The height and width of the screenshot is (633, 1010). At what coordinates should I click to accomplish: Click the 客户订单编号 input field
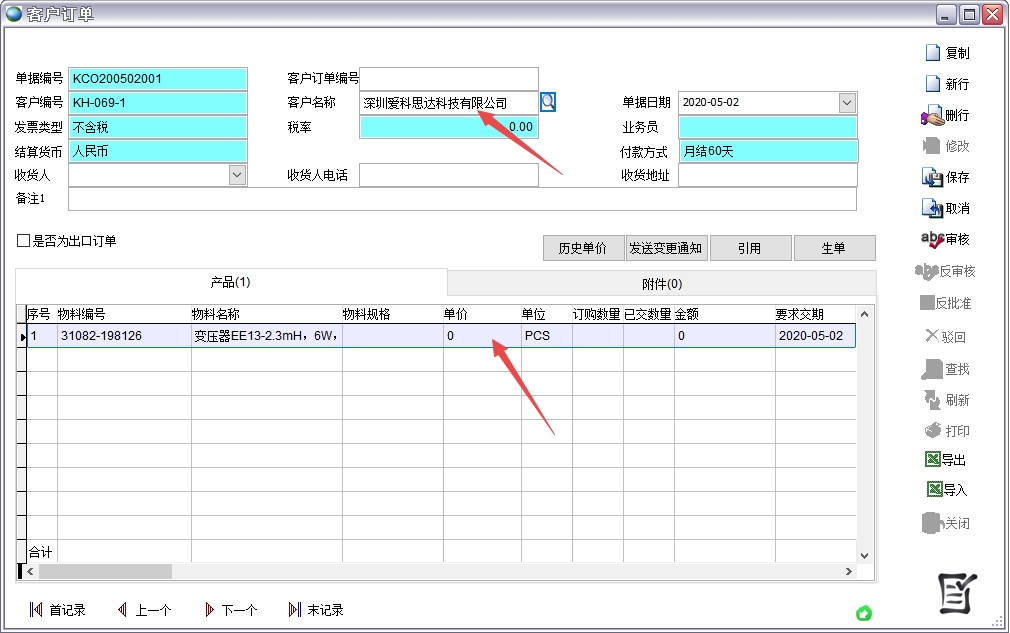pos(448,79)
